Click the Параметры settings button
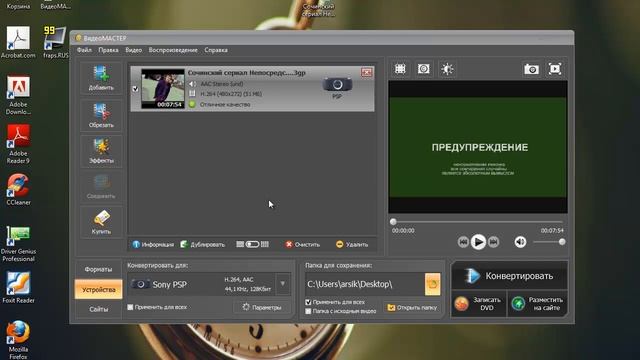This screenshot has height=360, width=640. [x=262, y=307]
